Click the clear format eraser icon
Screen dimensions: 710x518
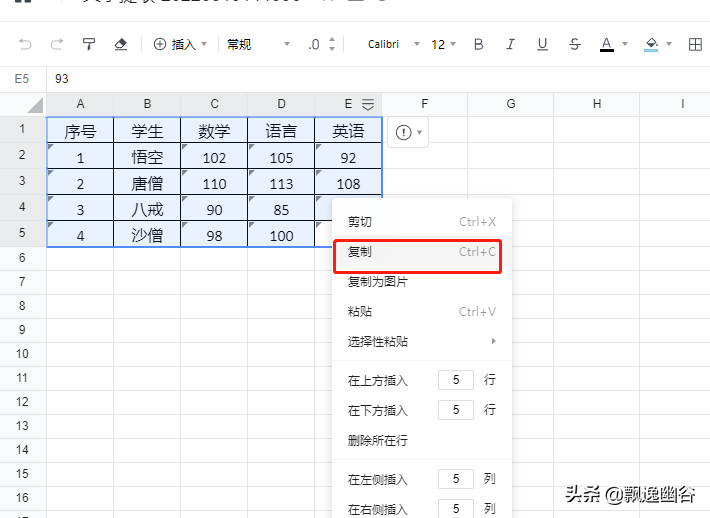(120, 44)
